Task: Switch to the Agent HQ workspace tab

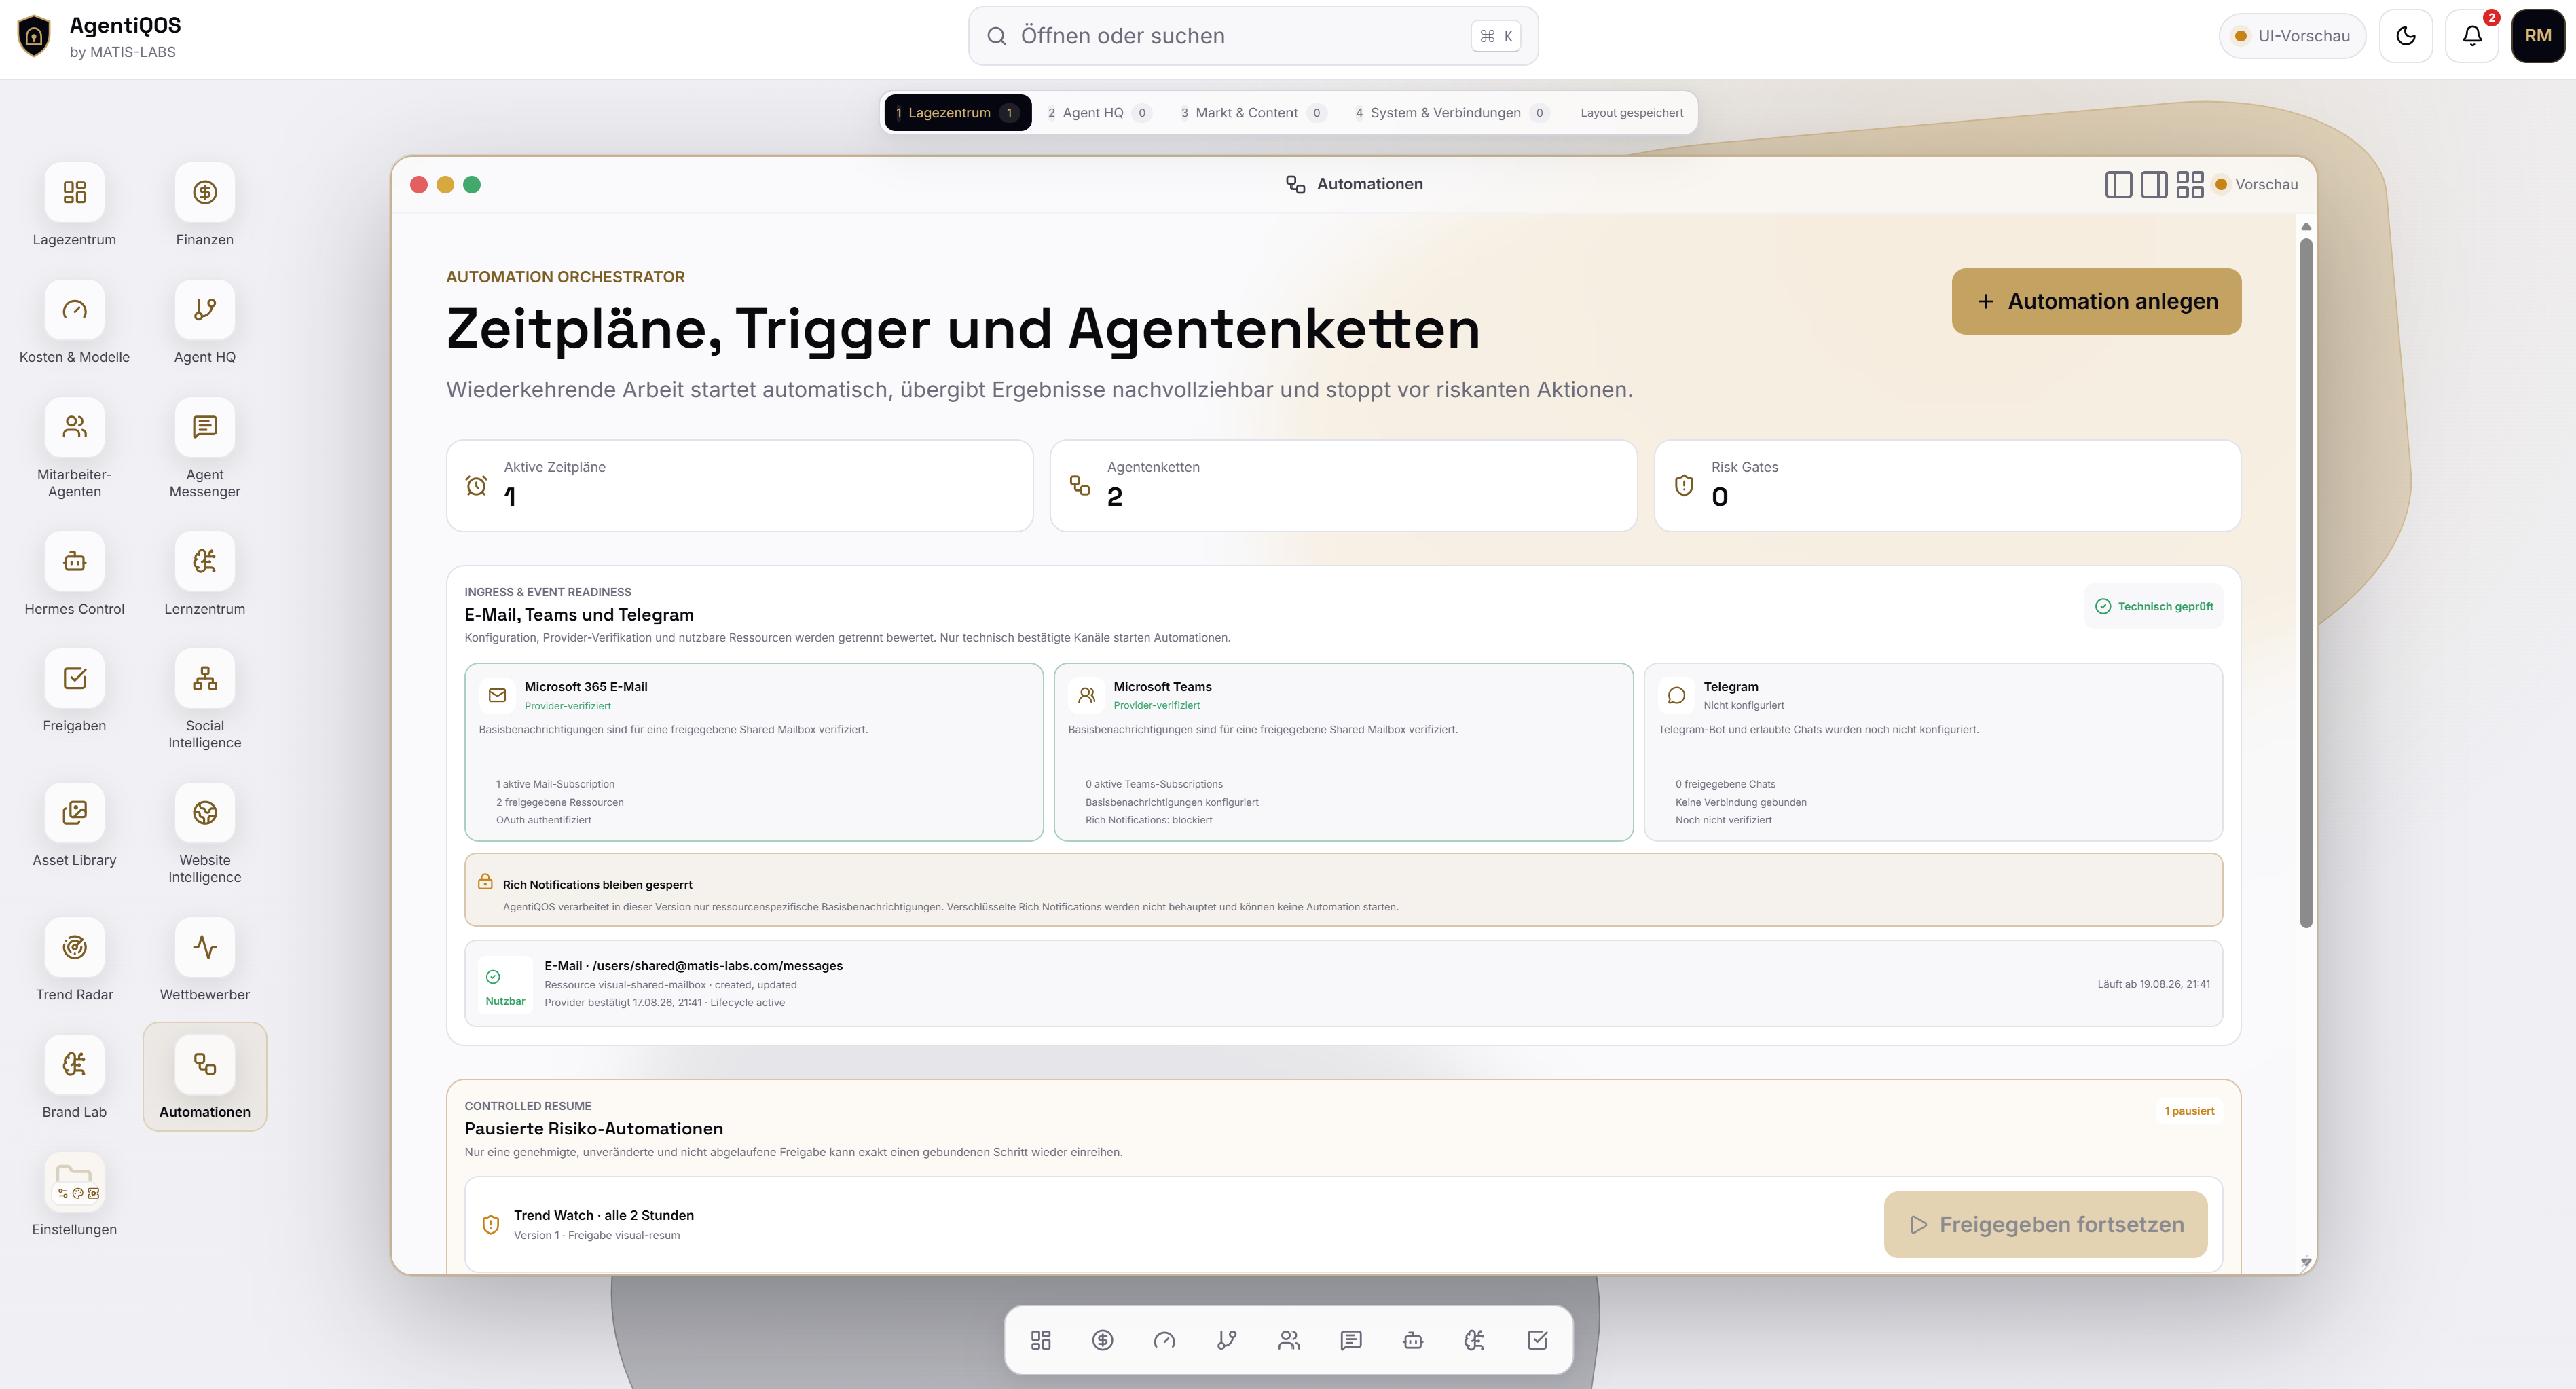Action: pos(1099,113)
